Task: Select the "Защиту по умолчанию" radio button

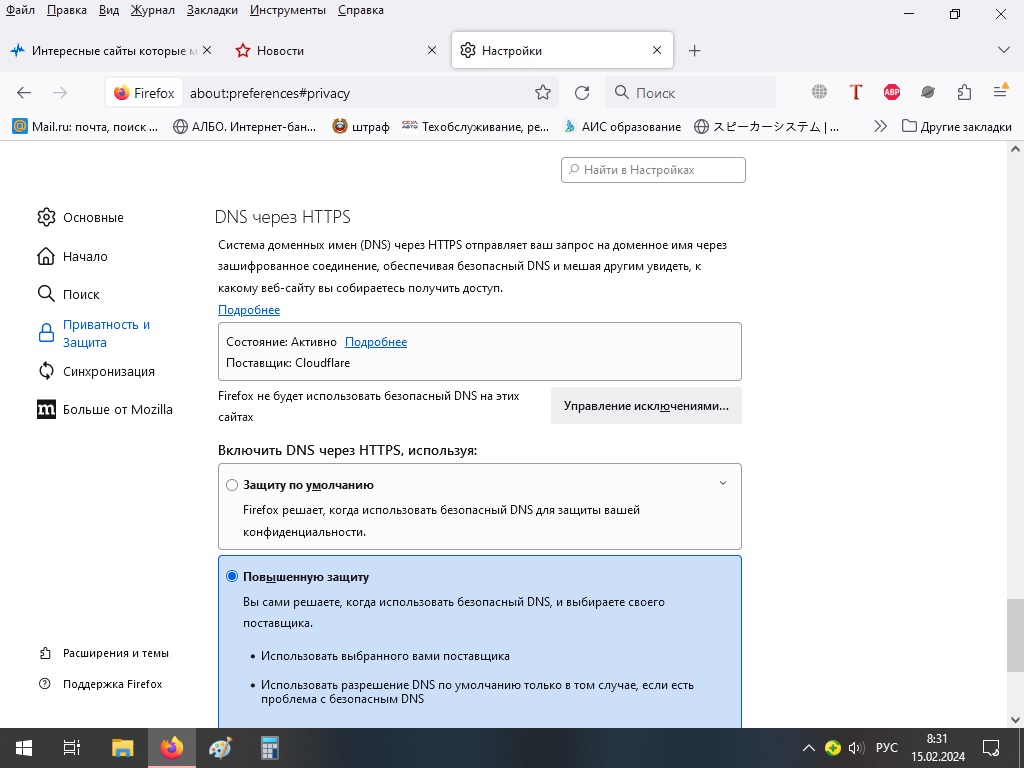Action: tap(232, 485)
